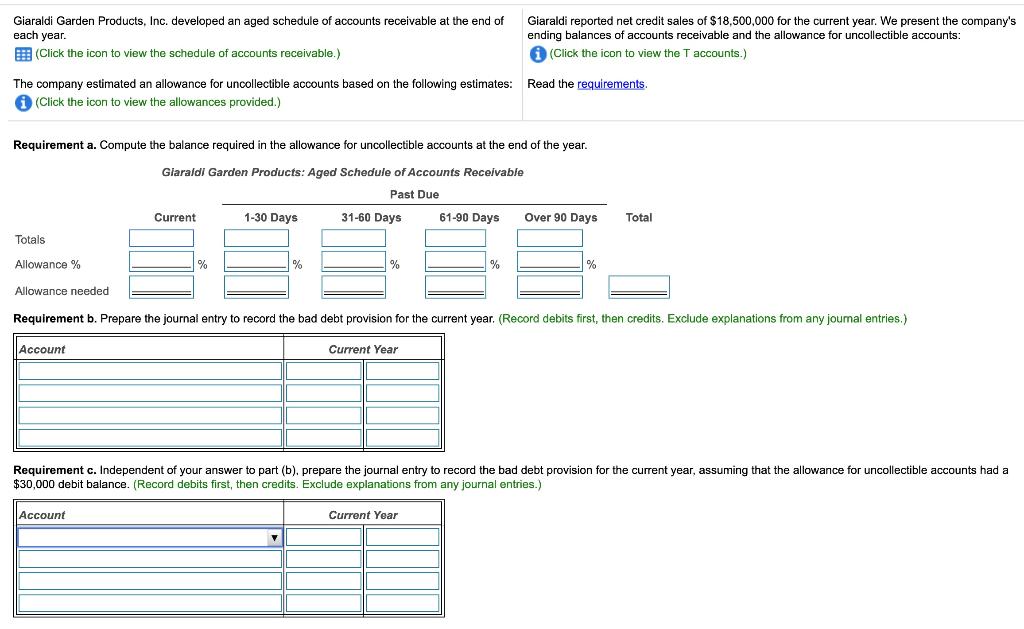Select the Totals field under Over 90 Days
This screenshot has width=1024, height=629.
click(550, 238)
